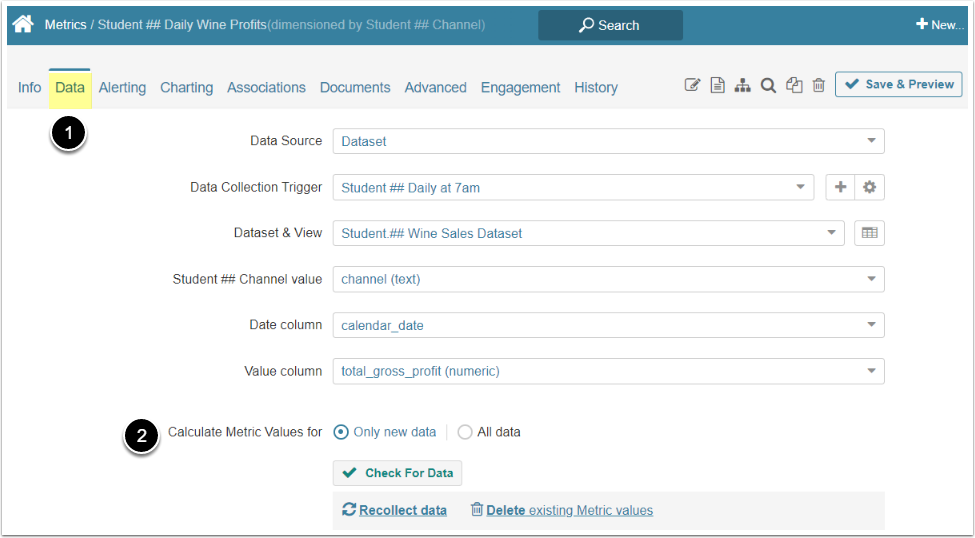Switch to the Alerting tab
This screenshot has width=975, height=538.
click(122, 87)
